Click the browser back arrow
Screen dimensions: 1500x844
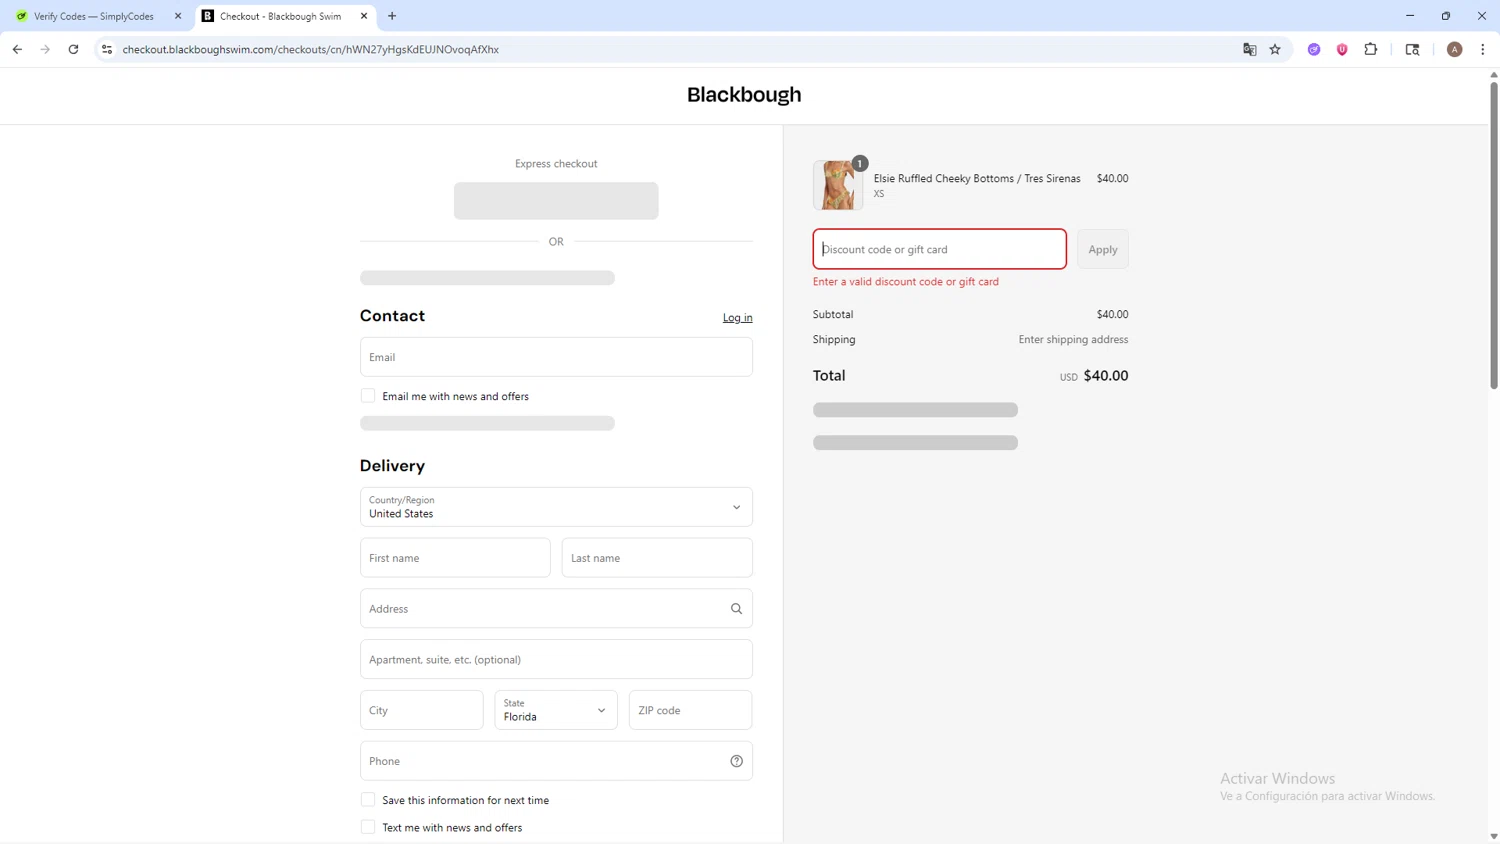[17, 49]
